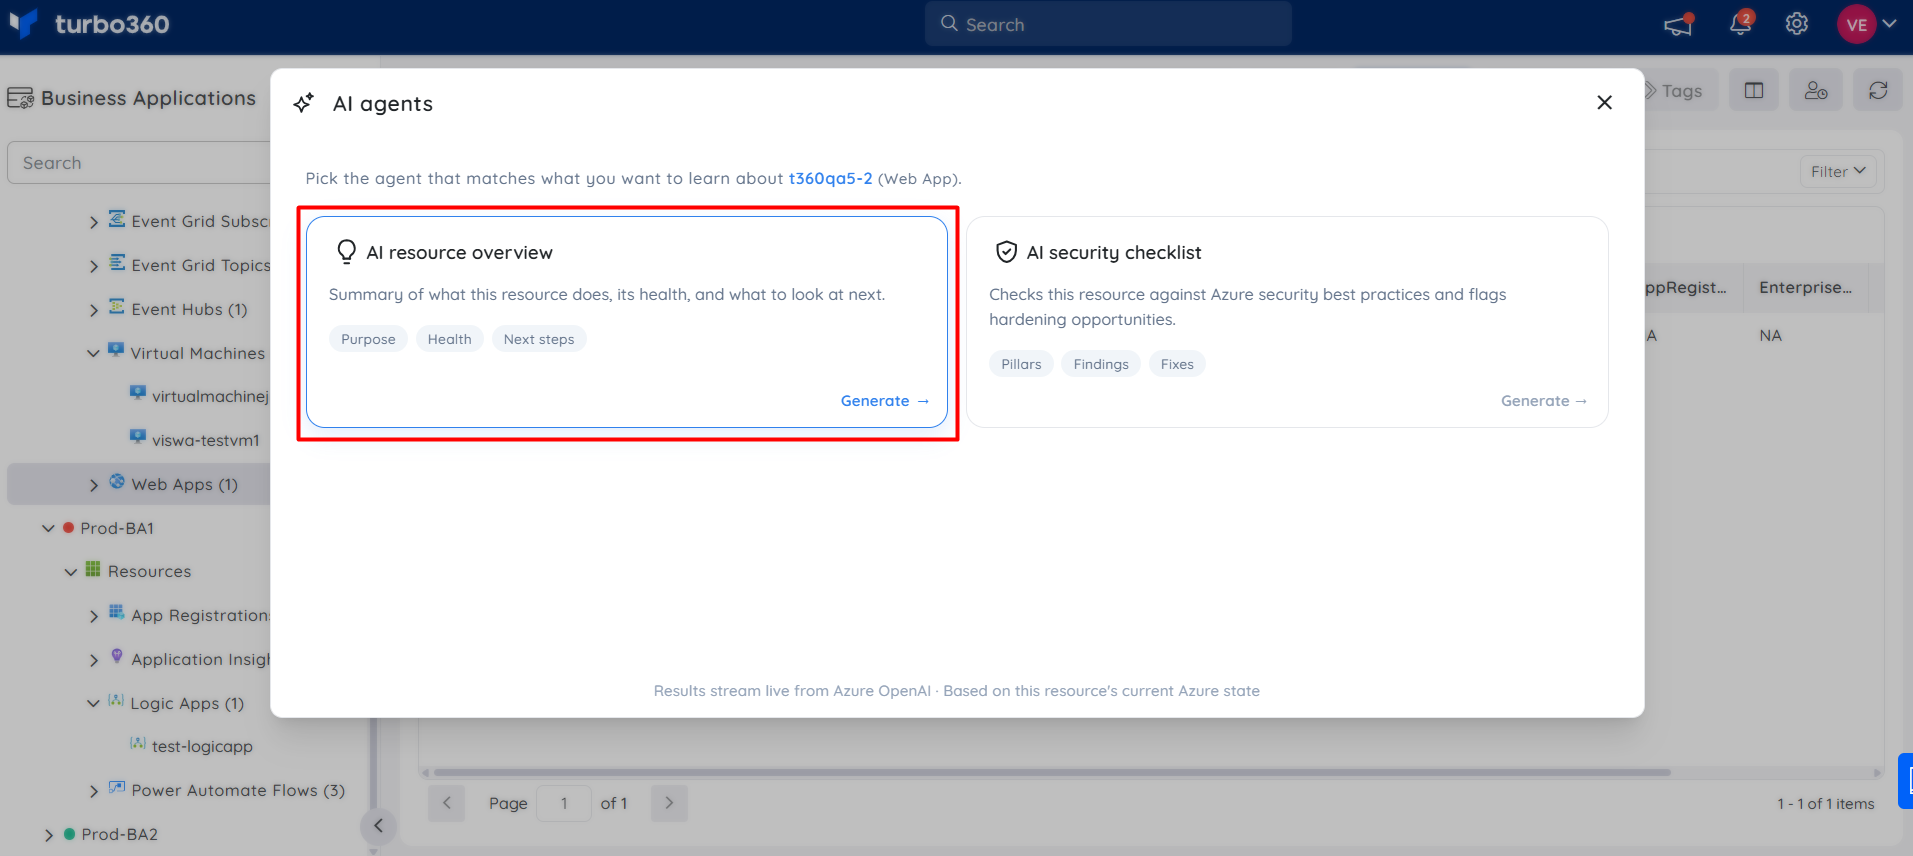Viewport: 1913px width, 856px height.
Task: Open the settings gear icon
Action: pos(1797,24)
